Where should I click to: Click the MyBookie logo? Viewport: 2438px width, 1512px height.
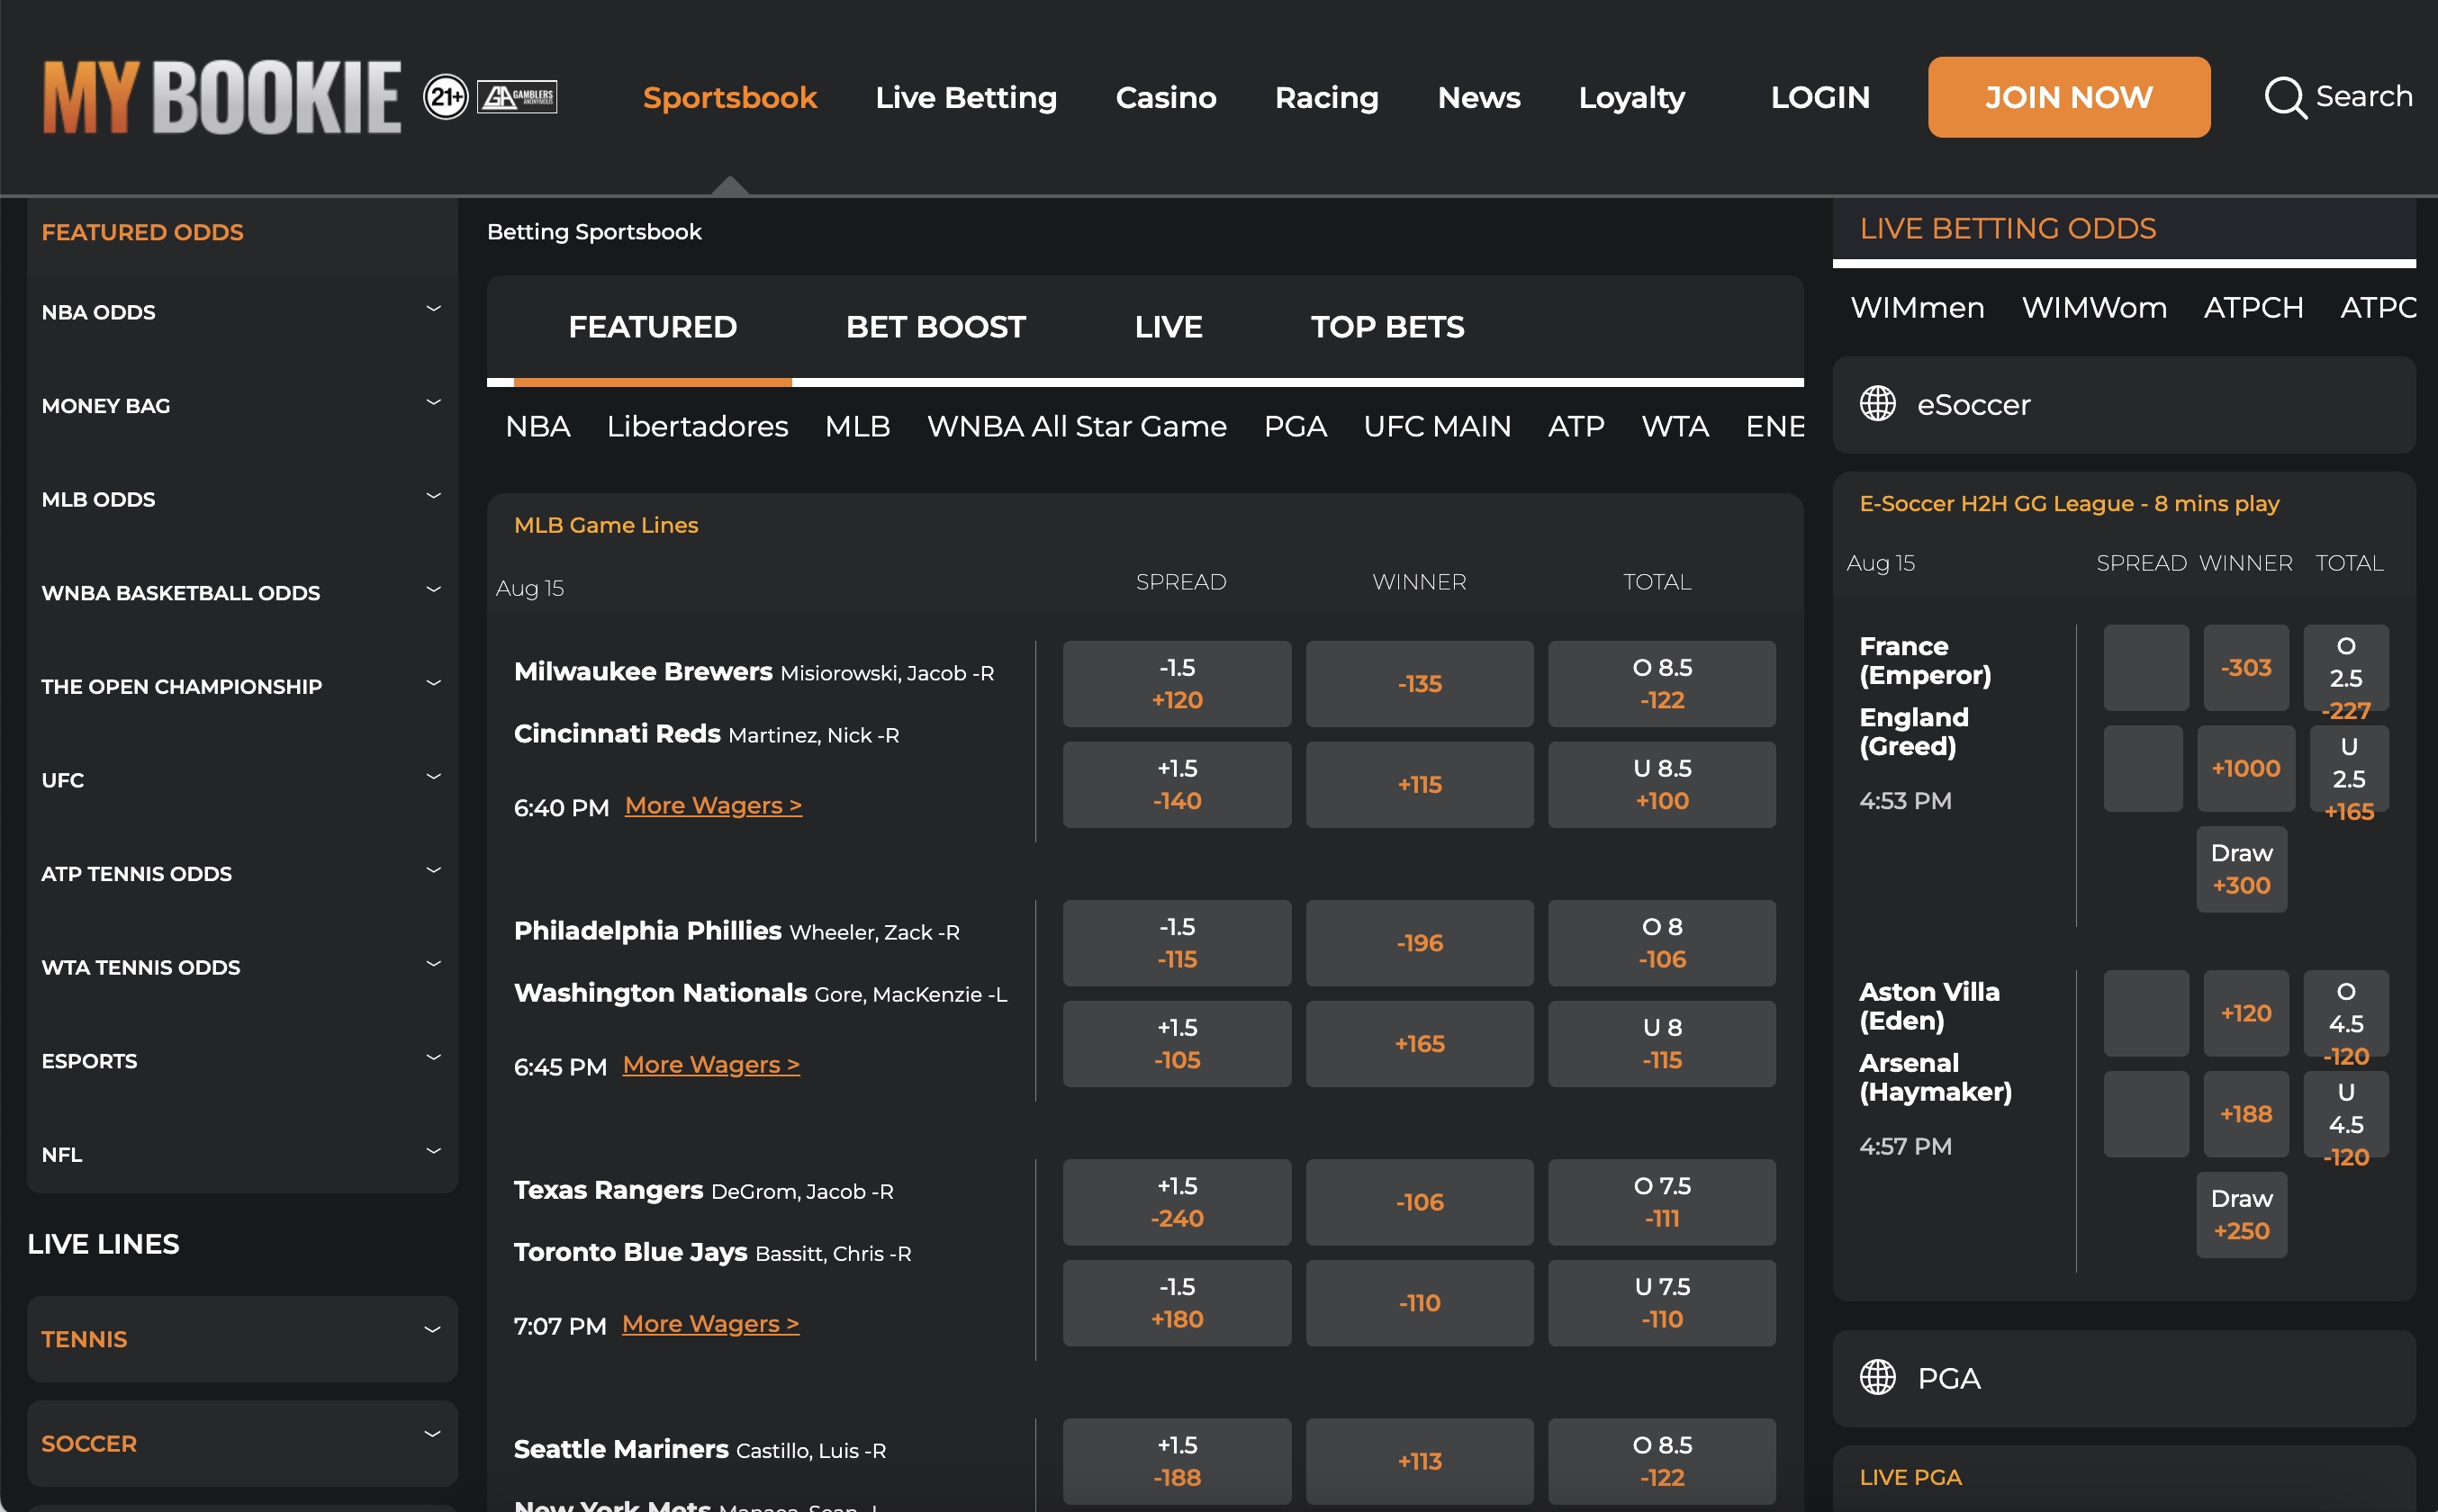pyautogui.click(x=221, y=97)
